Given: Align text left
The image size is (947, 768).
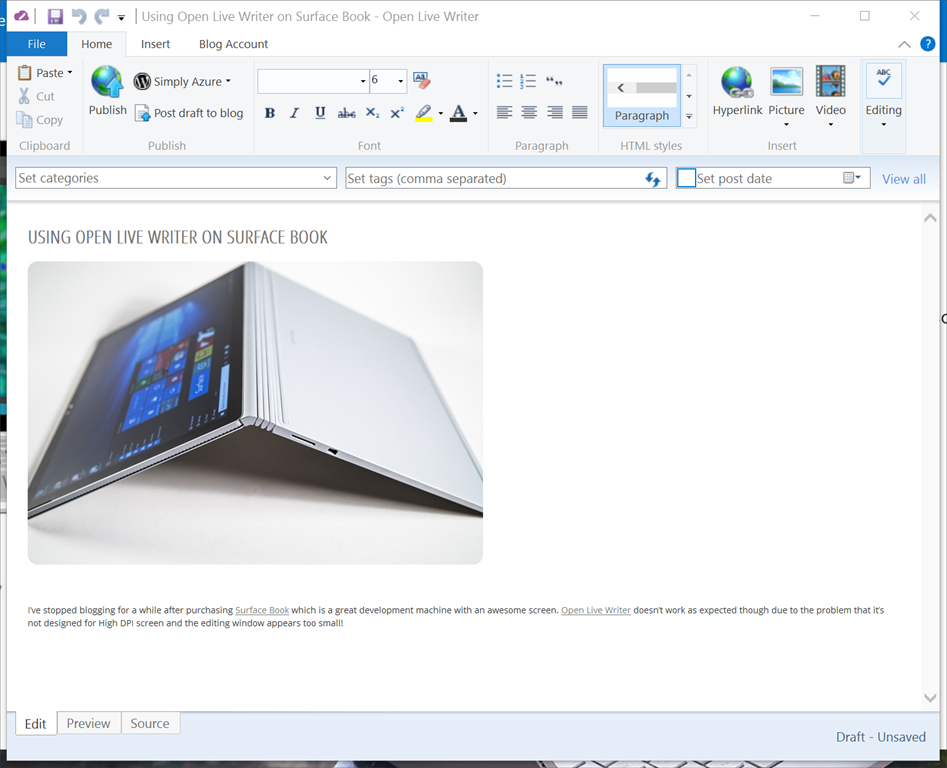Looking at the screenshot, I should (504, 112).
